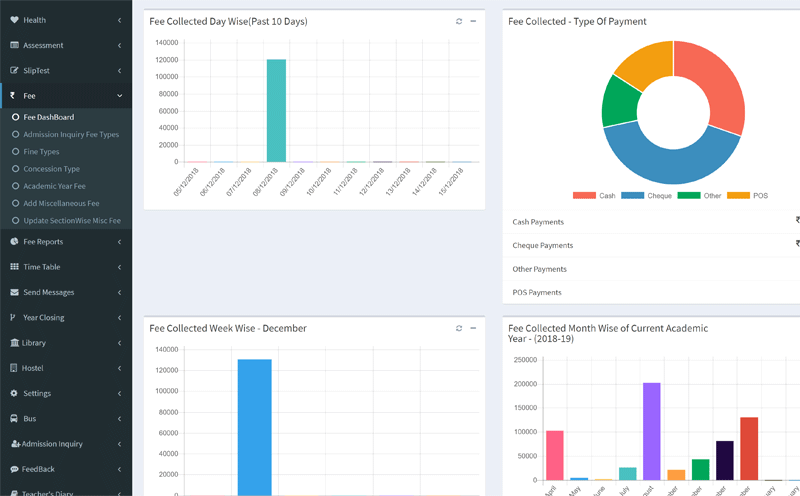
Task: Click the blue weekly bar in December chart
Action: click(x=255, y=427)
